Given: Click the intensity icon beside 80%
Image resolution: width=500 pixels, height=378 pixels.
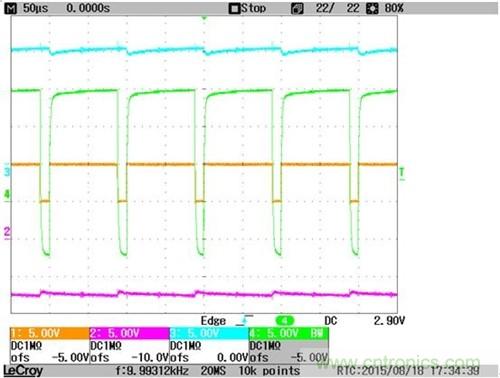Looking at the screenshot, I should (x=372, y=9).
